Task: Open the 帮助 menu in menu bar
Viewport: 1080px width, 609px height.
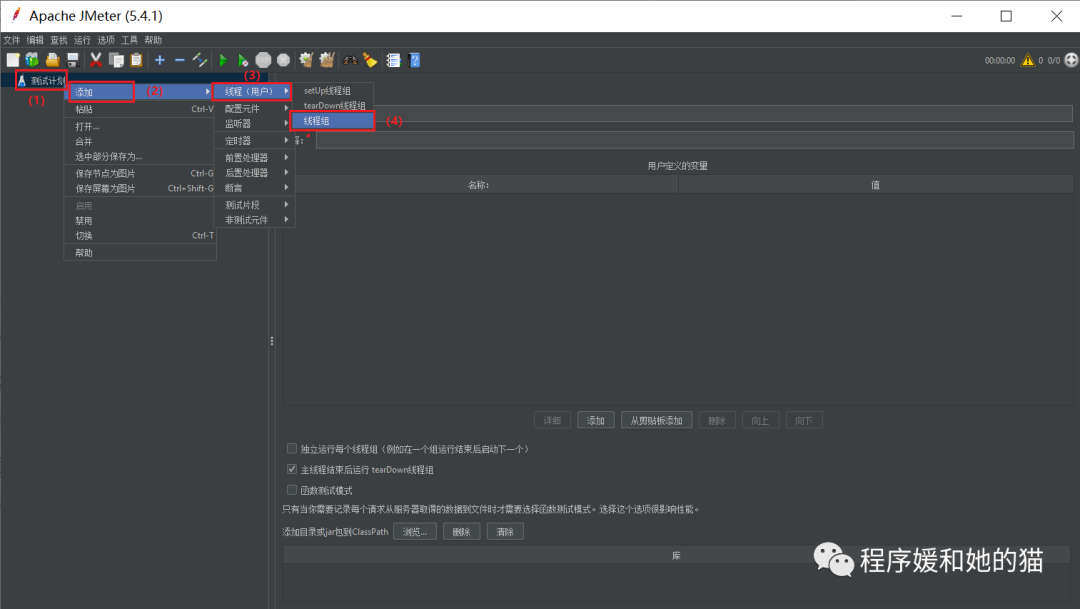Action: click(x=153, y=40)
